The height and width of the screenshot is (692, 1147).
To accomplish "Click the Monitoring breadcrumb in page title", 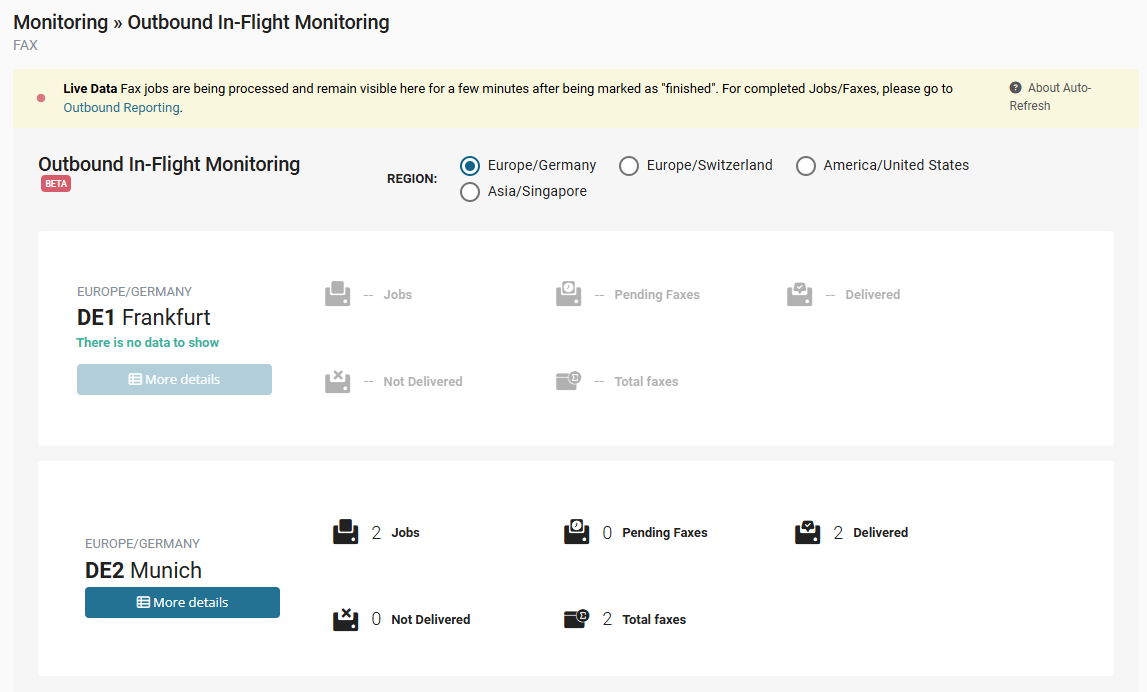I will coord(60,22).
